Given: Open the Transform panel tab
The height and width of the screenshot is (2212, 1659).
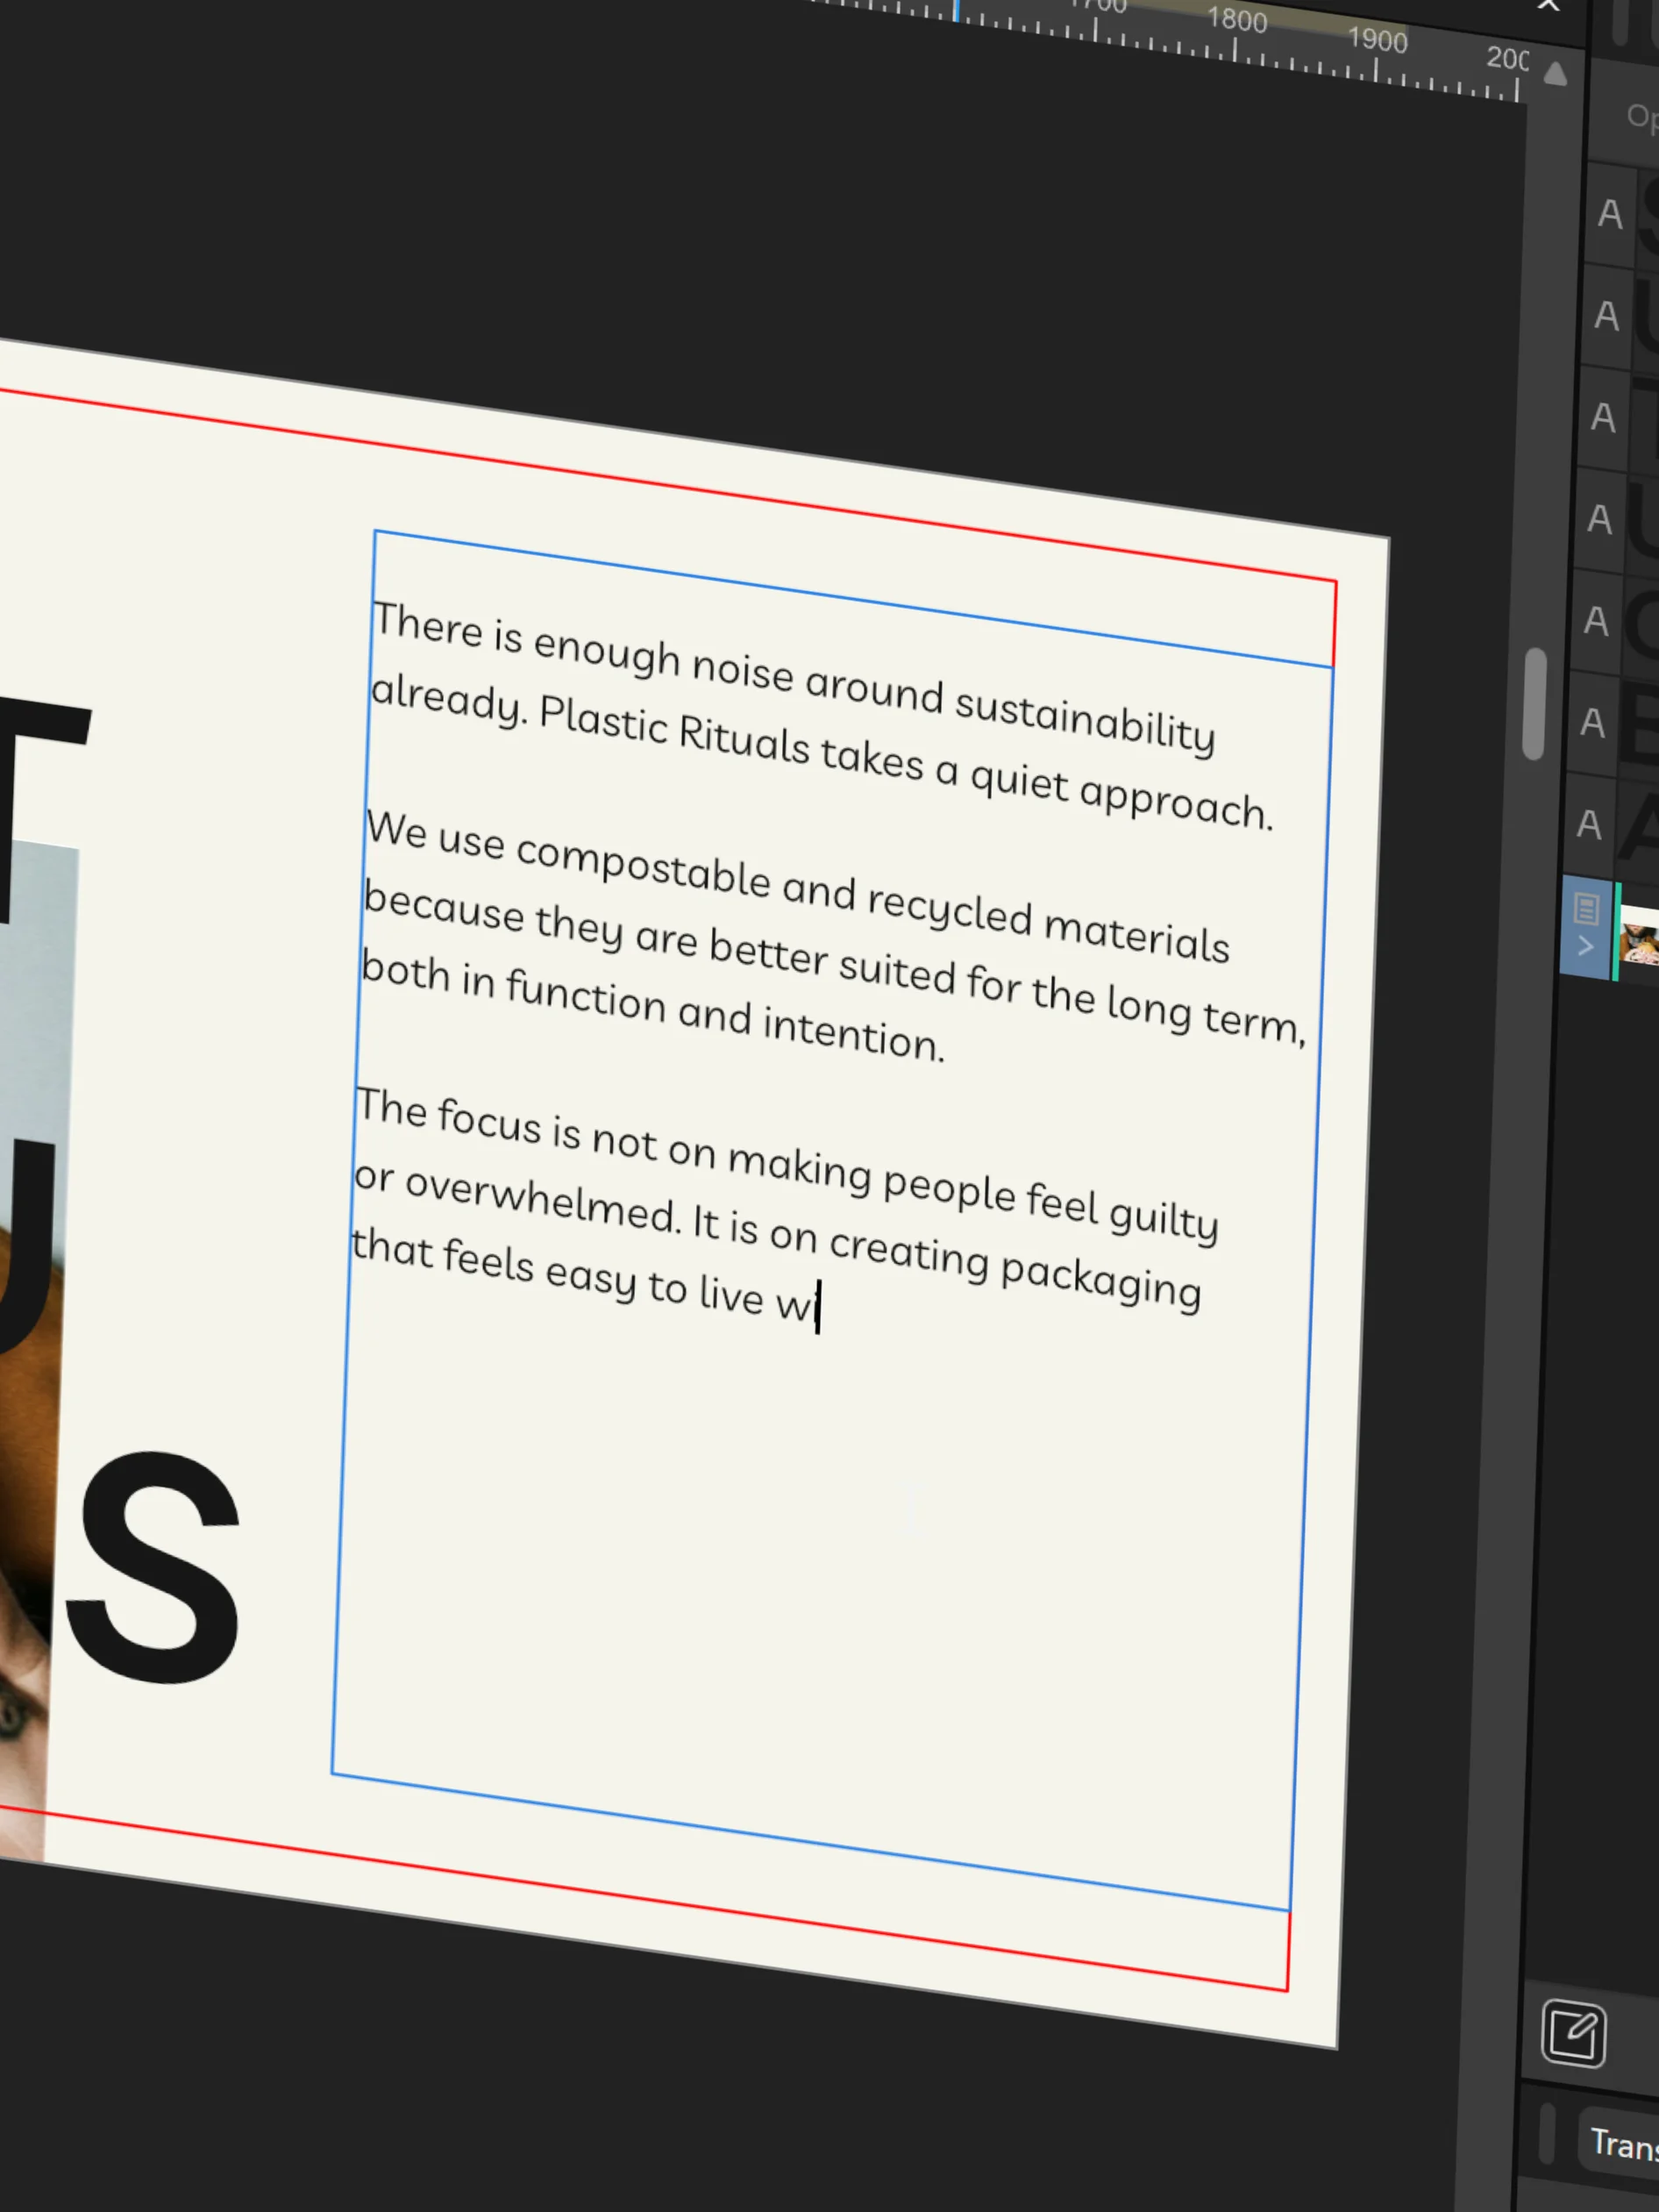Looking at the screenshot, I should [1623, 2145].
